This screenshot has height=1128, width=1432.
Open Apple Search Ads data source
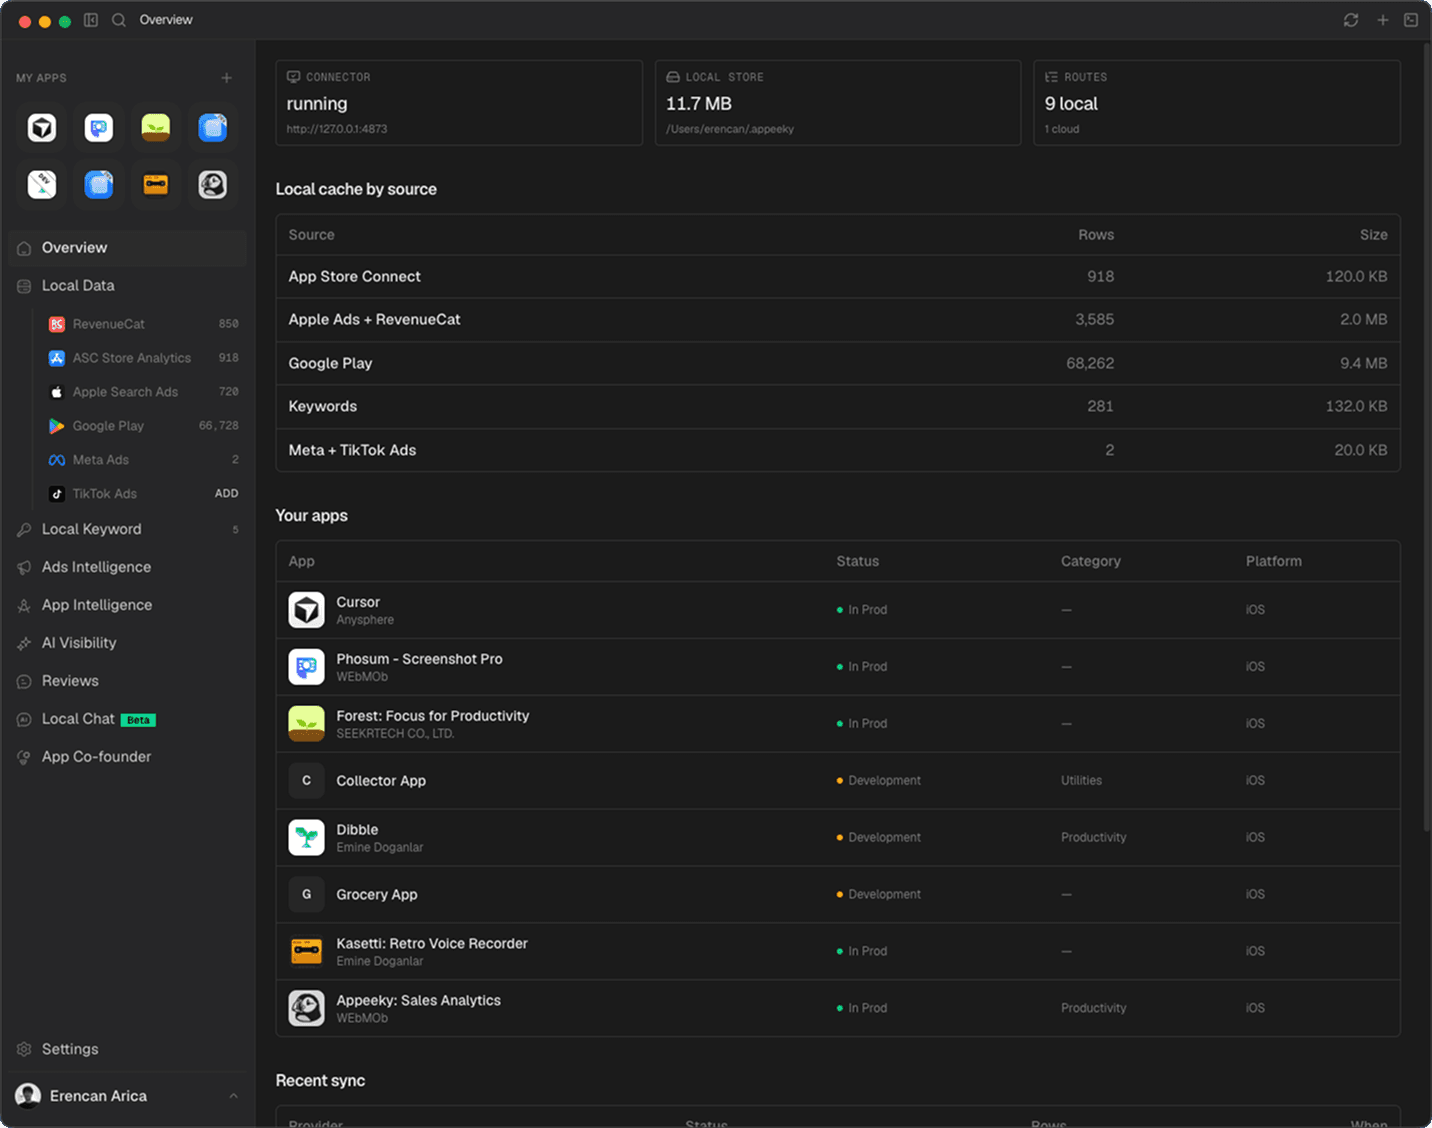[143, 392]
